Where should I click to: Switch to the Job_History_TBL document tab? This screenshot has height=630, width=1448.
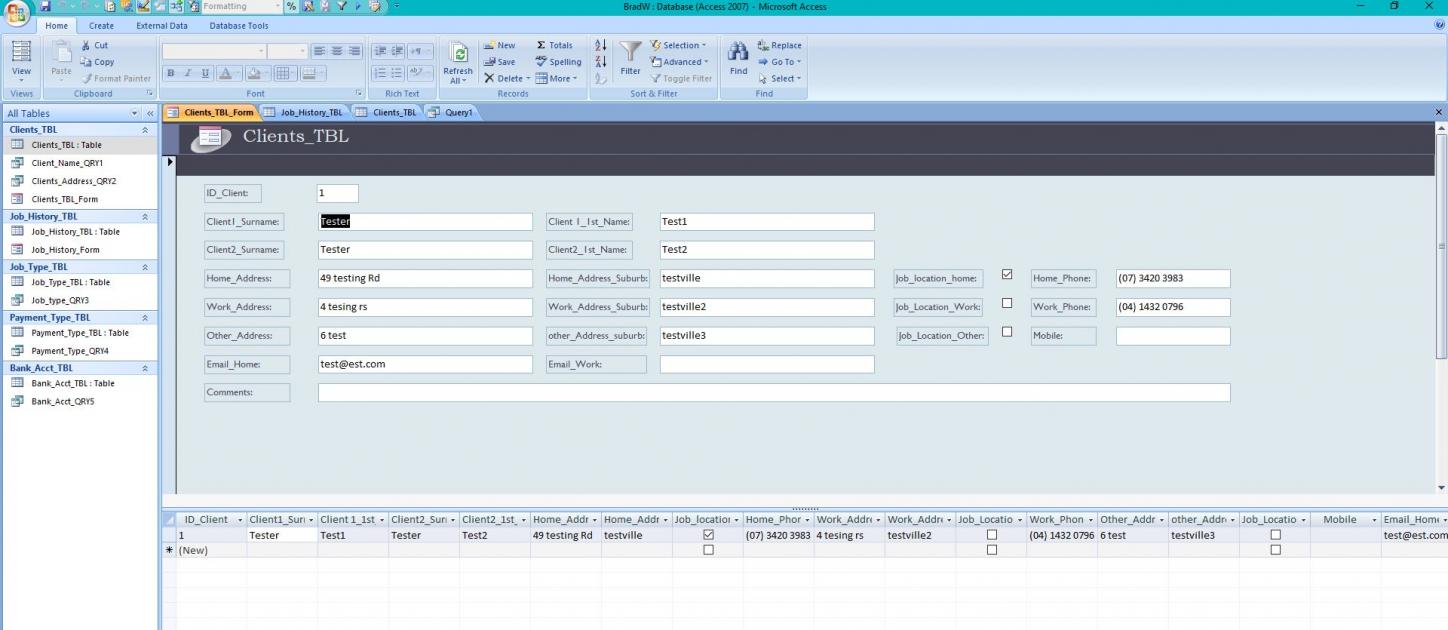pos(305,112)
